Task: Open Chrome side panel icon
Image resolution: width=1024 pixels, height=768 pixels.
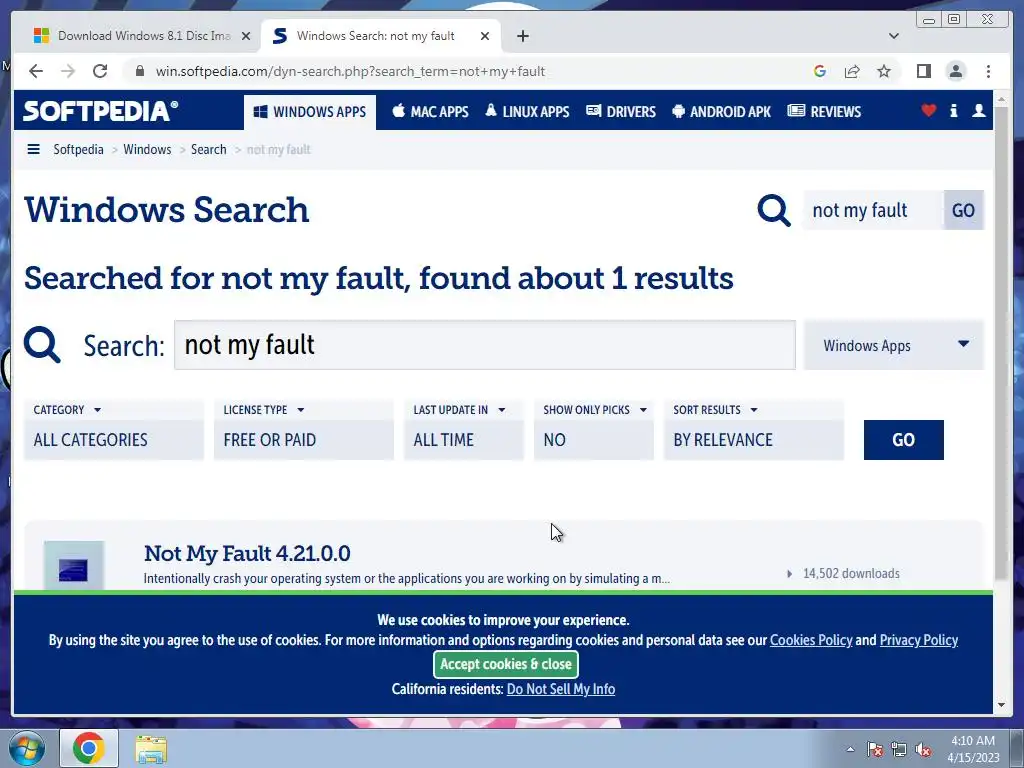Action: coord(923,71)
